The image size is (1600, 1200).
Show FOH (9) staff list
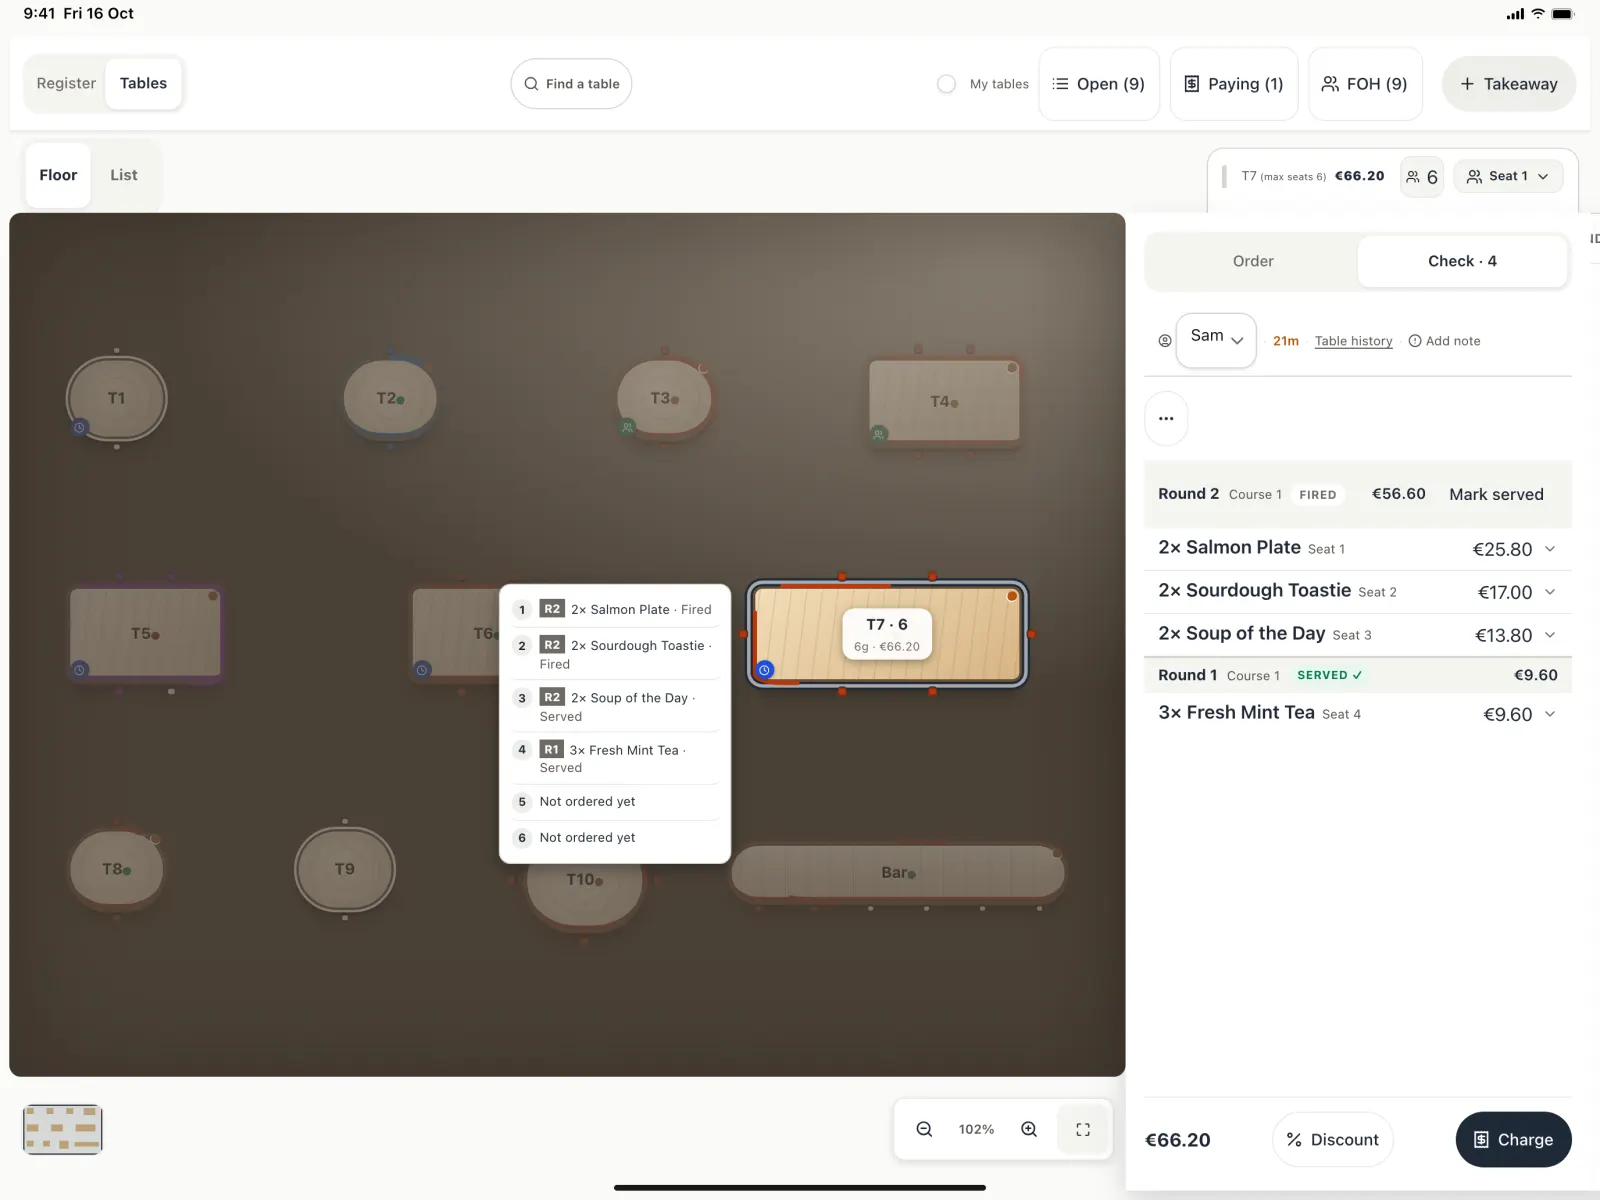(x=1365, y=84)
